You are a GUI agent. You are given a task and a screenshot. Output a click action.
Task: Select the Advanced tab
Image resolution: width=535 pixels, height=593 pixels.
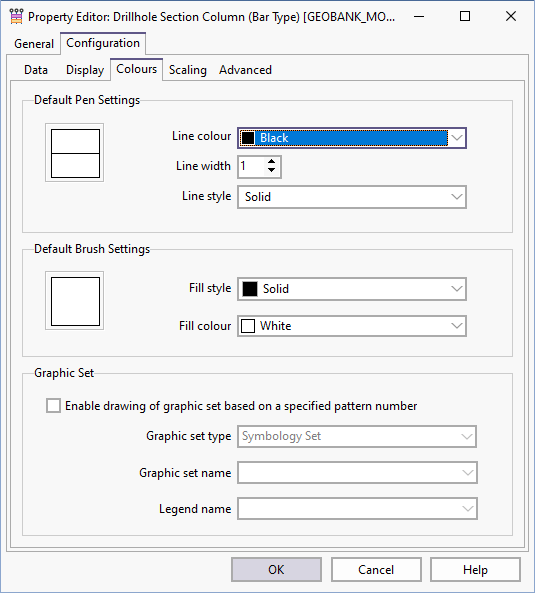tap(245, 70)
